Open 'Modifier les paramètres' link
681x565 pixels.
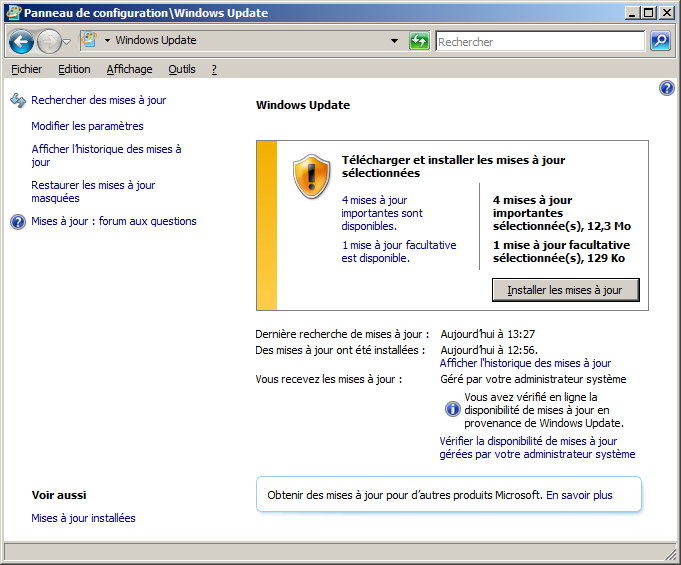point(87,126)
